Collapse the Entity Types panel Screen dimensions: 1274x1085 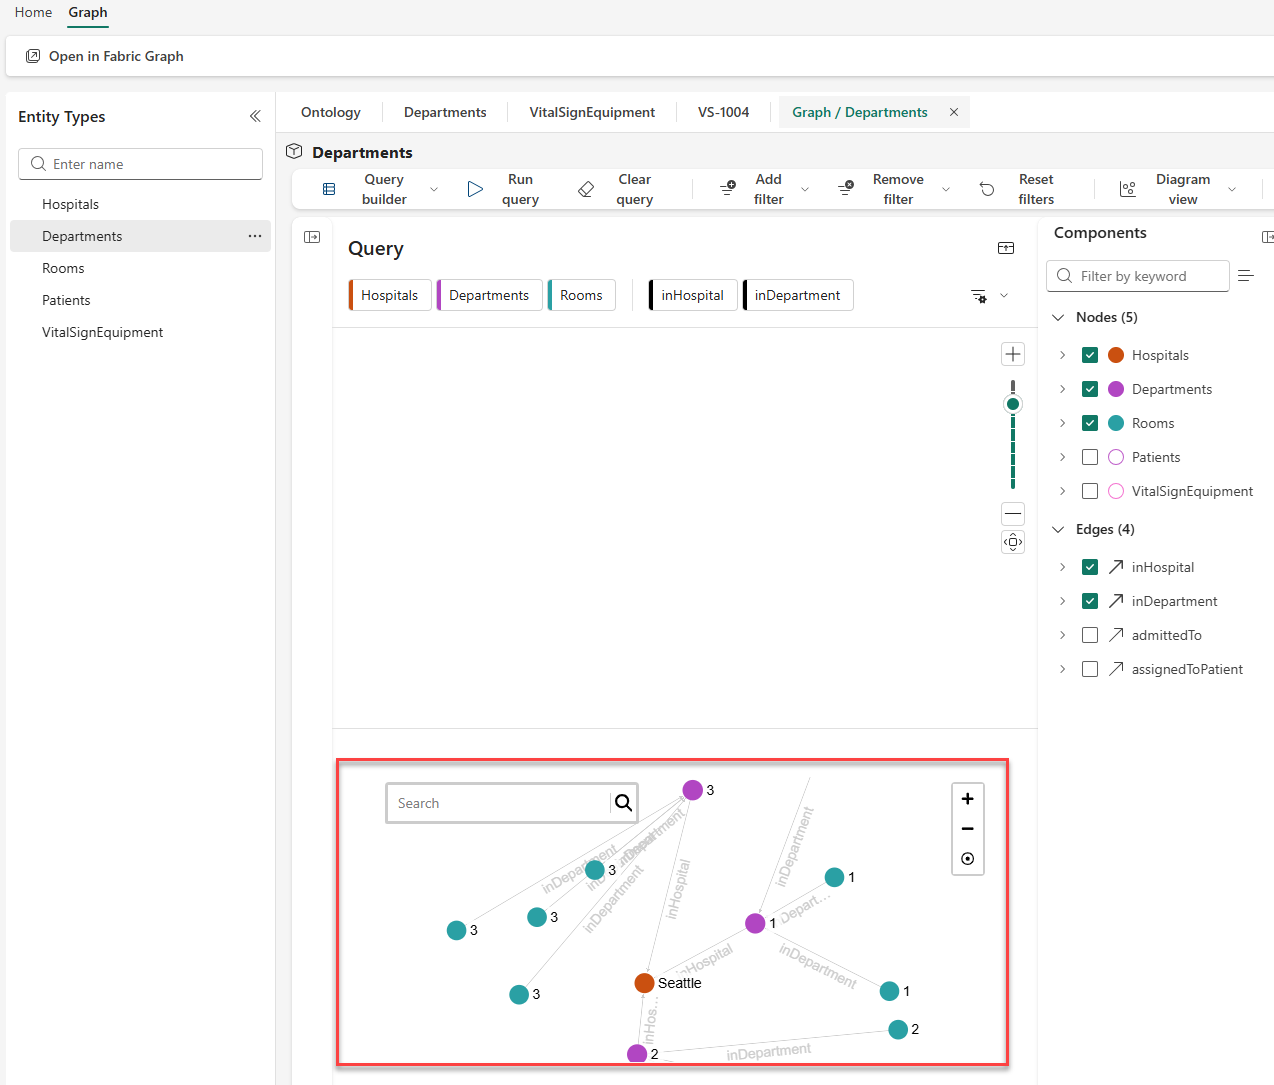255,116
